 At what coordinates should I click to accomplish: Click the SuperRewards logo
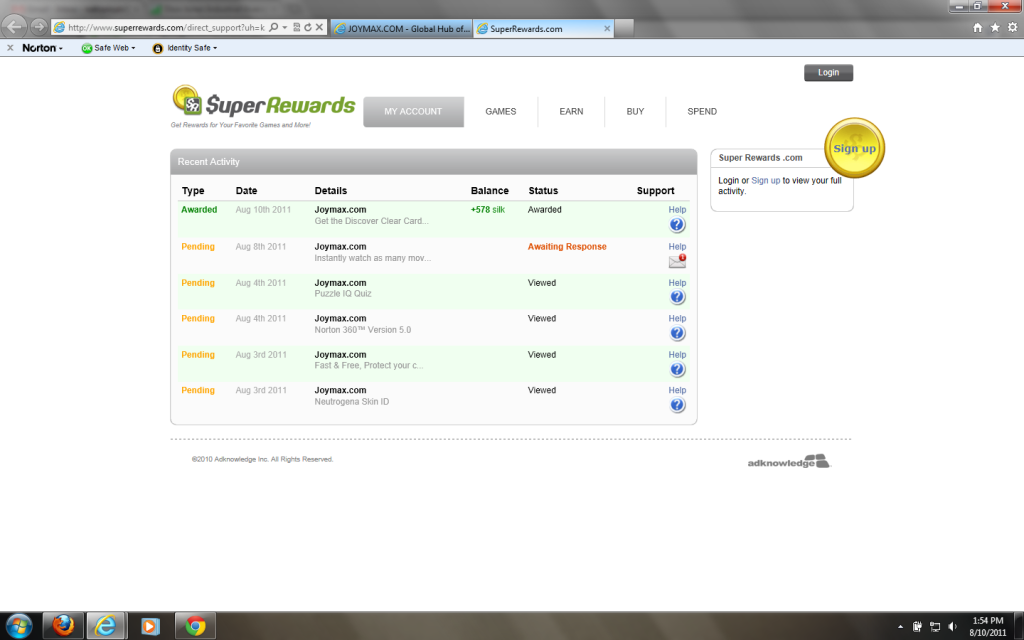(x=263, y=106)
